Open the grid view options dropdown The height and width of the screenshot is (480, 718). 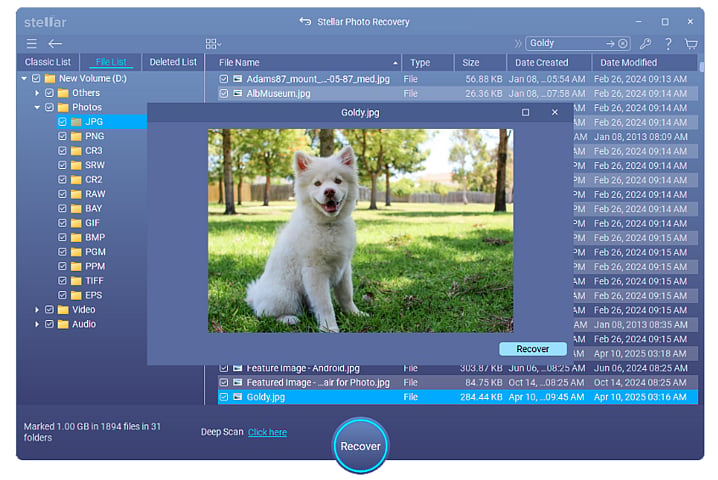(213, 44)
